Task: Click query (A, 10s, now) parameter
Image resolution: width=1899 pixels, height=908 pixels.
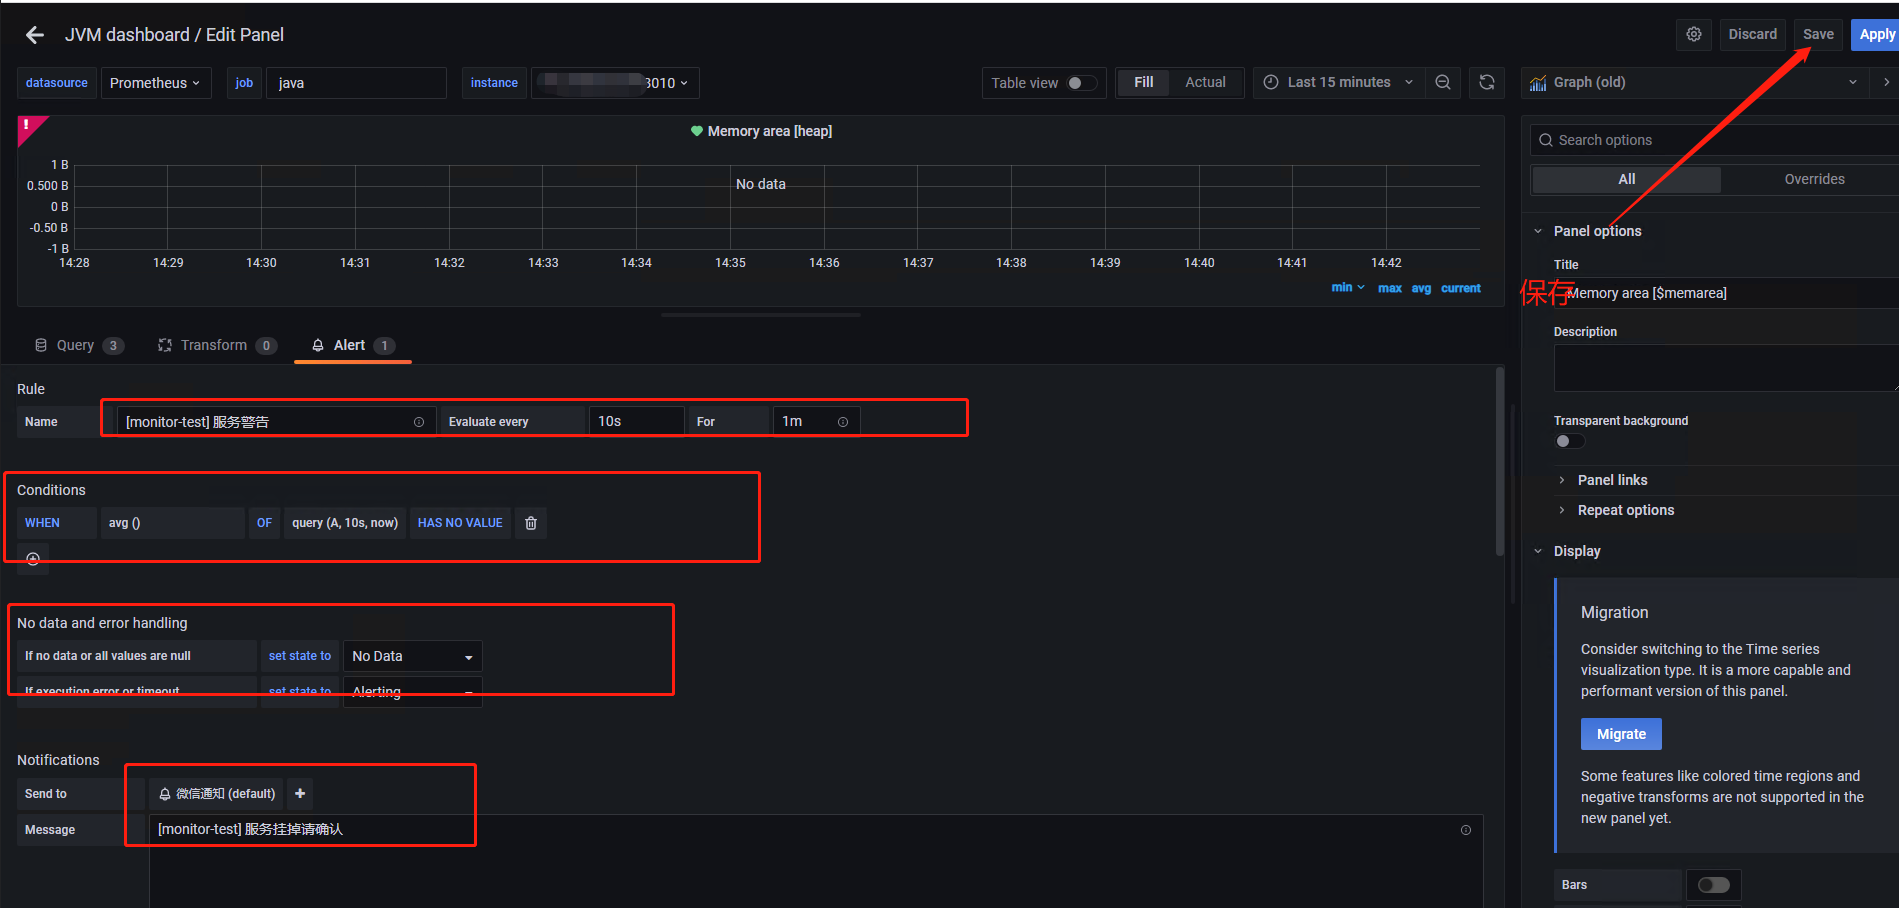Action: [x=345, y=523]
